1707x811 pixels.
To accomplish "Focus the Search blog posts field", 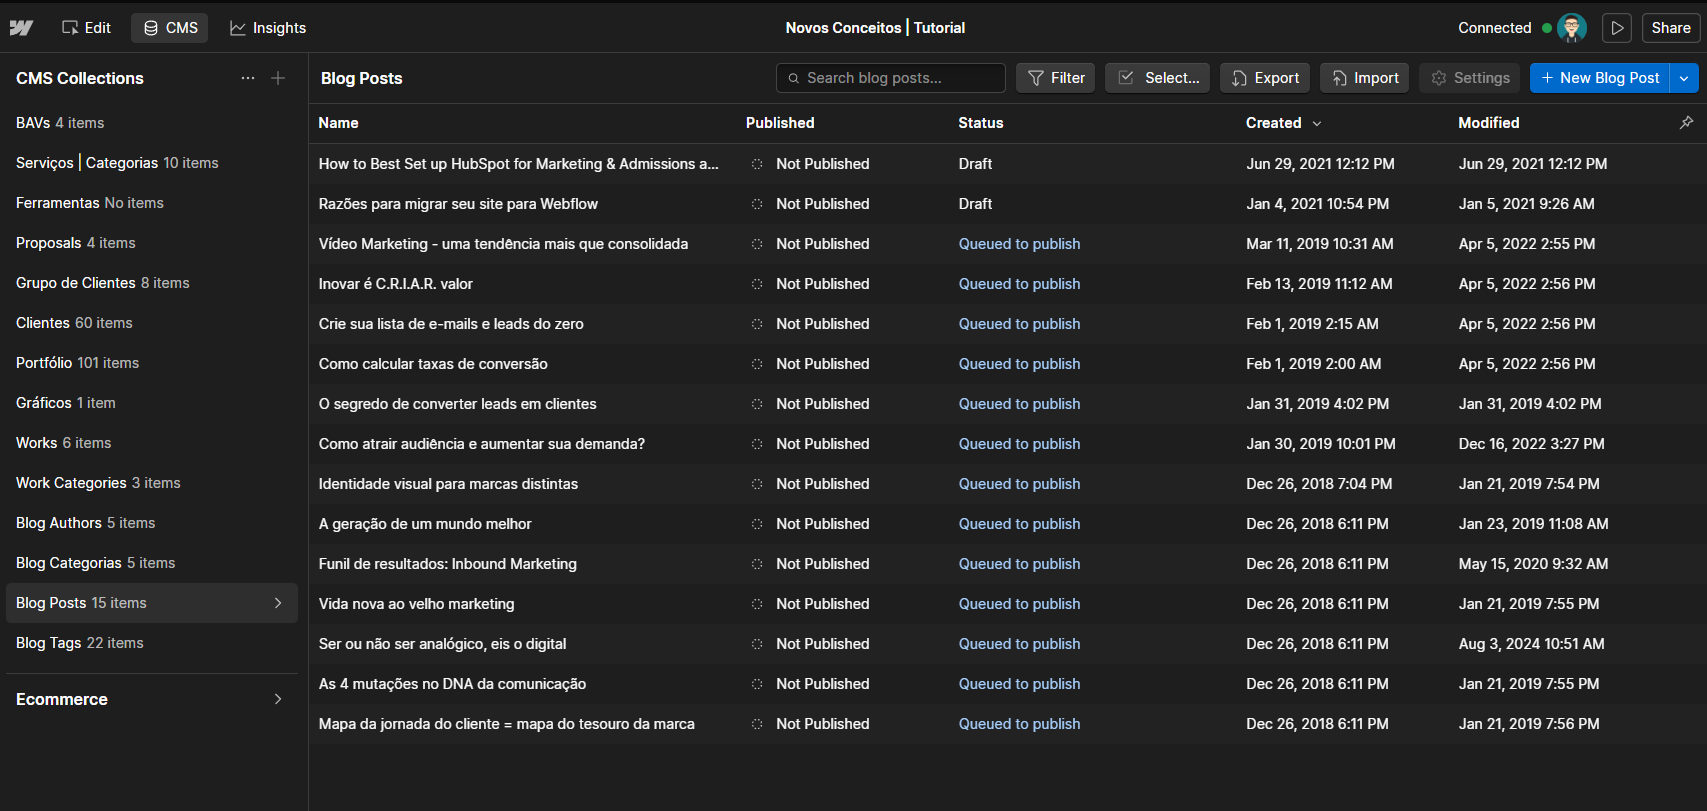I will (x=891, y=78).
